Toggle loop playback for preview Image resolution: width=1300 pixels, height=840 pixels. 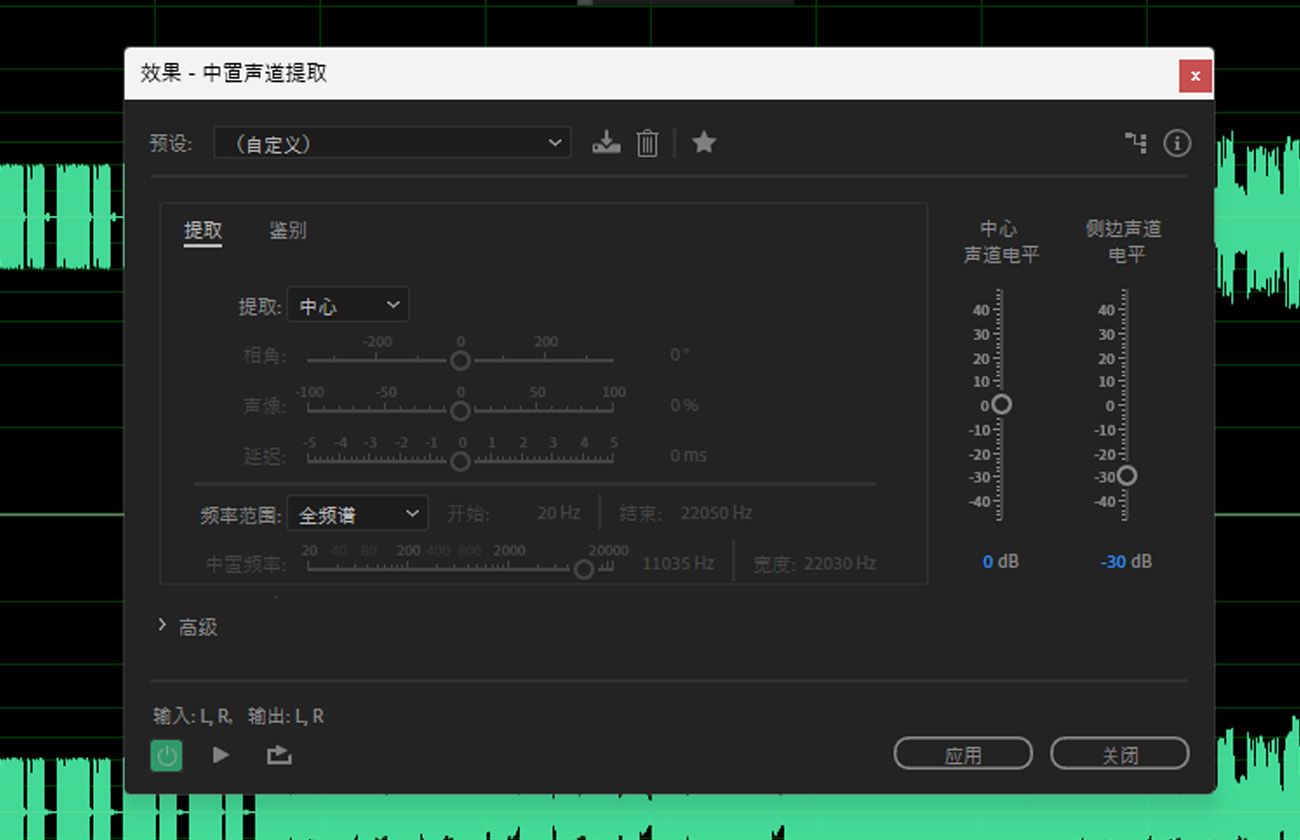[x=278, y=755]
